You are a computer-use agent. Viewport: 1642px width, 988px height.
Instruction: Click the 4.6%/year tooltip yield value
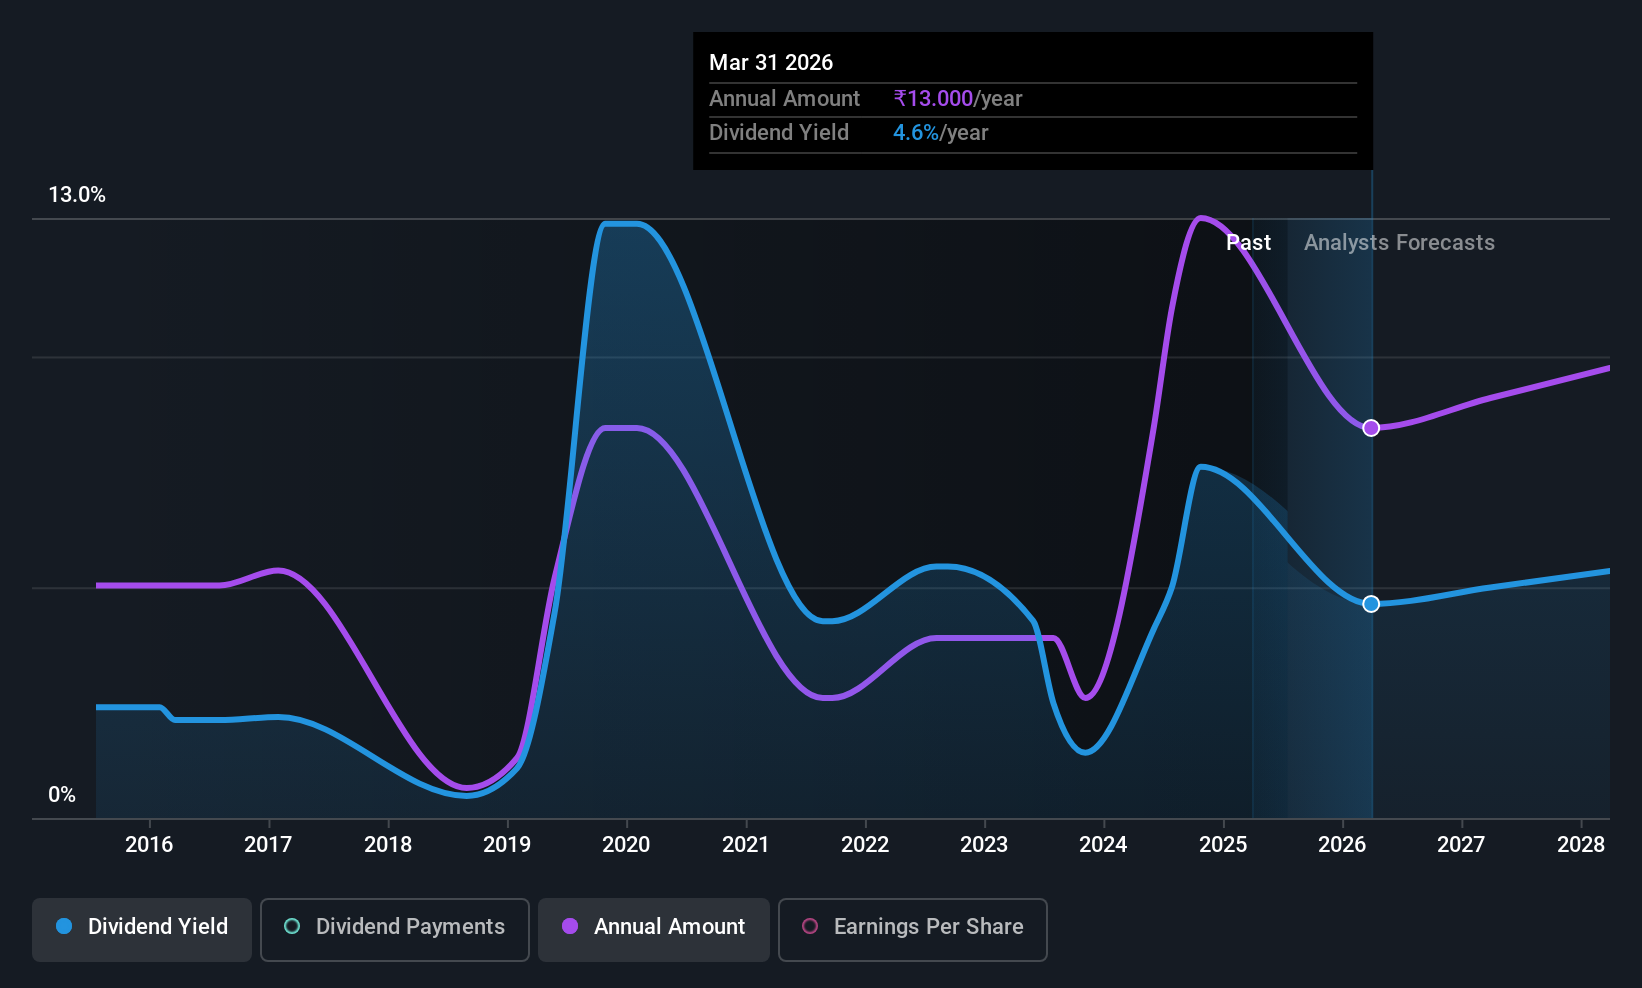940,133
